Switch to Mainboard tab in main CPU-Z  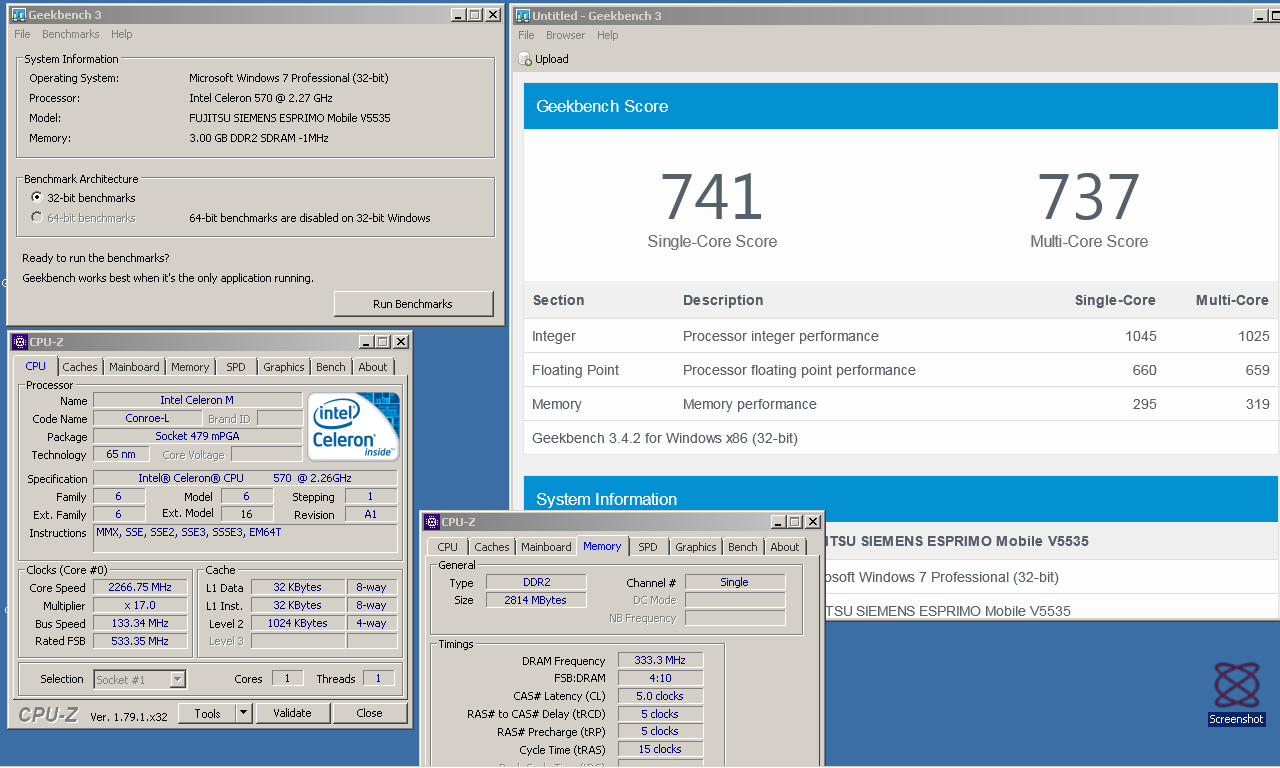tap(134, 367)
